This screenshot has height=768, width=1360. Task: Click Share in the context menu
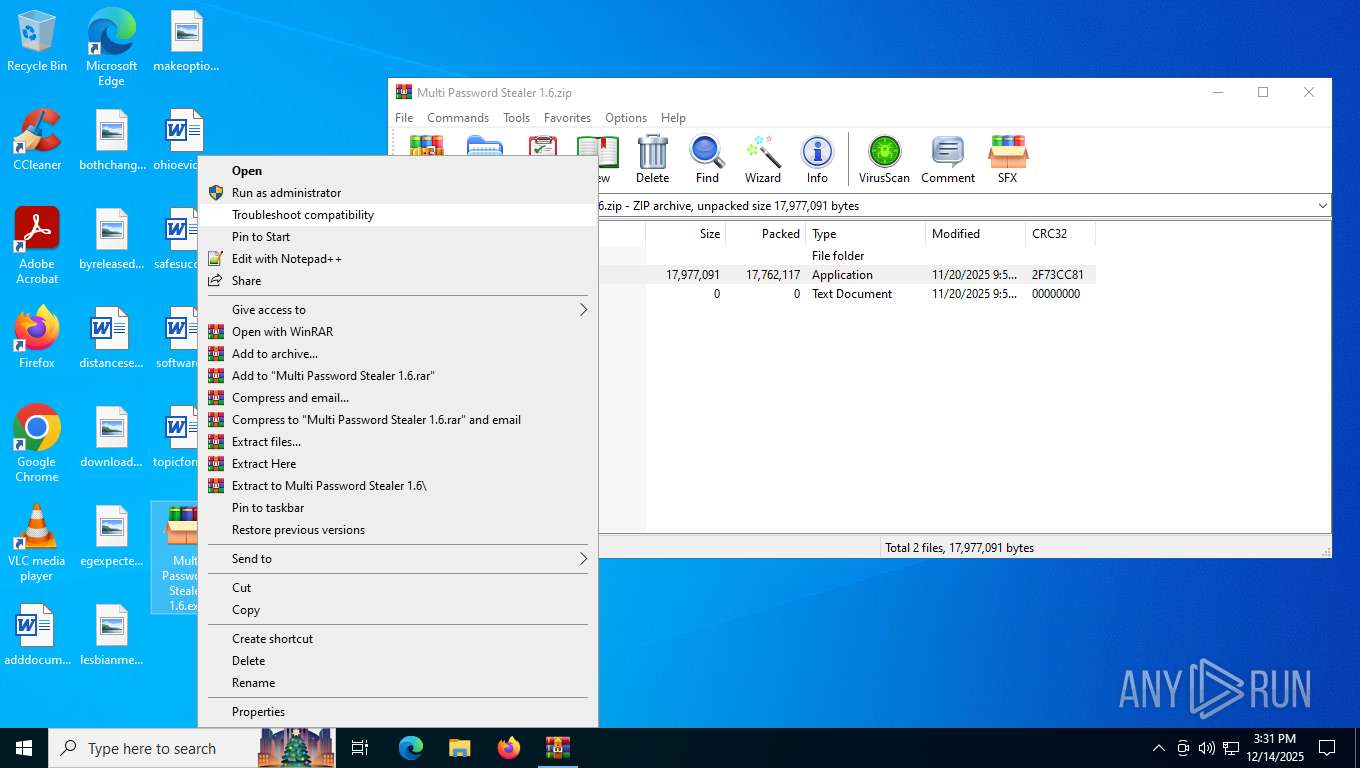tap(398, 281)
